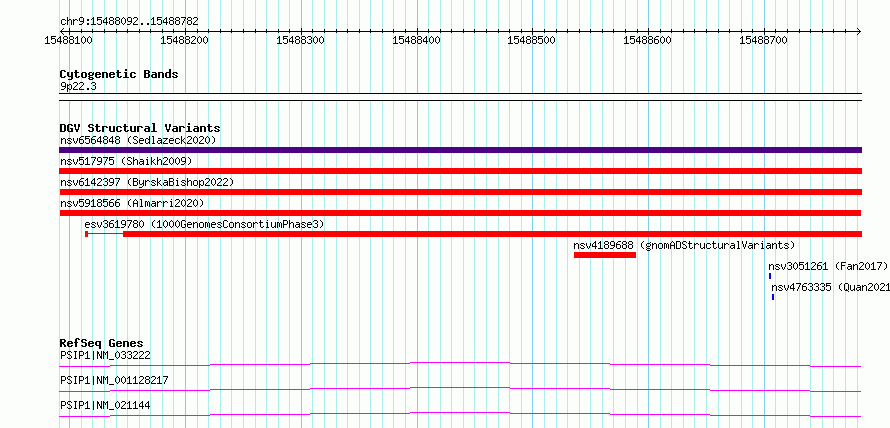Viewport: 890px width, 428px height.
Task: Select the dark purple nsv6564848 variant bar
Action: (460, 150)
